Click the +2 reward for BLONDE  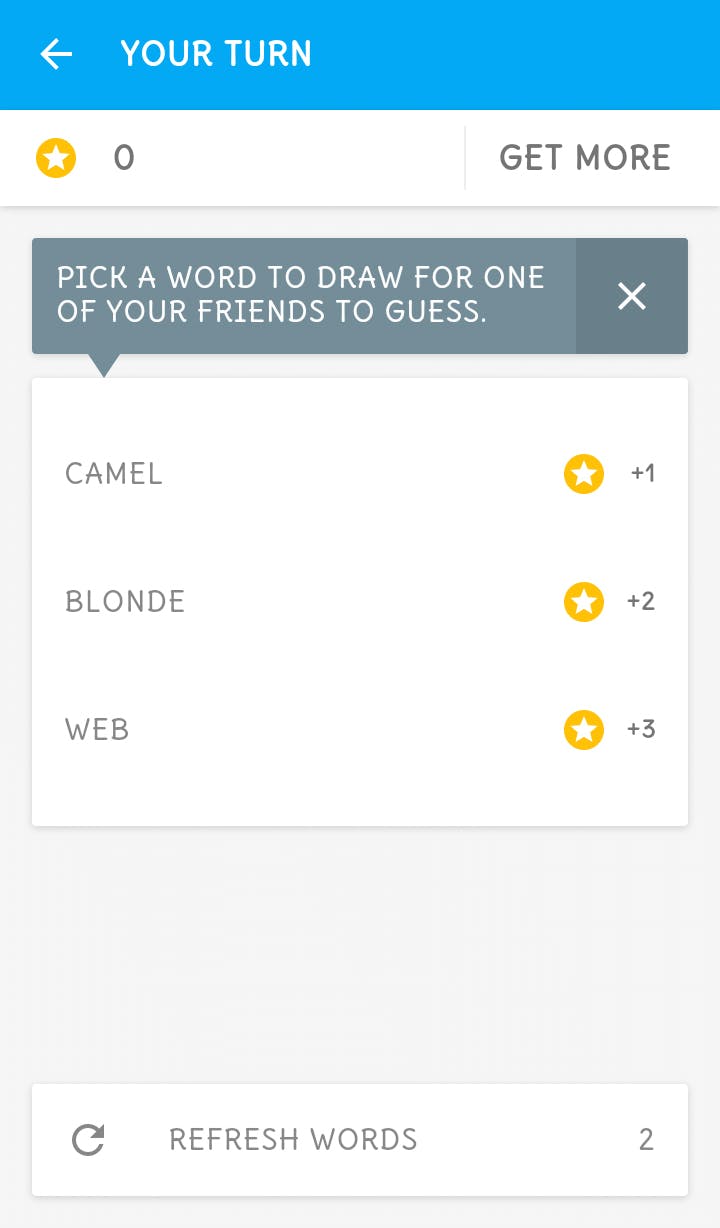[641, 602]
